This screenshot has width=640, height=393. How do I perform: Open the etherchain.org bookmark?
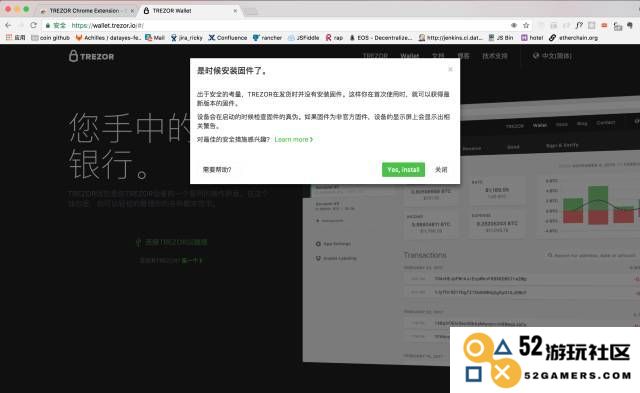point(573,38)
